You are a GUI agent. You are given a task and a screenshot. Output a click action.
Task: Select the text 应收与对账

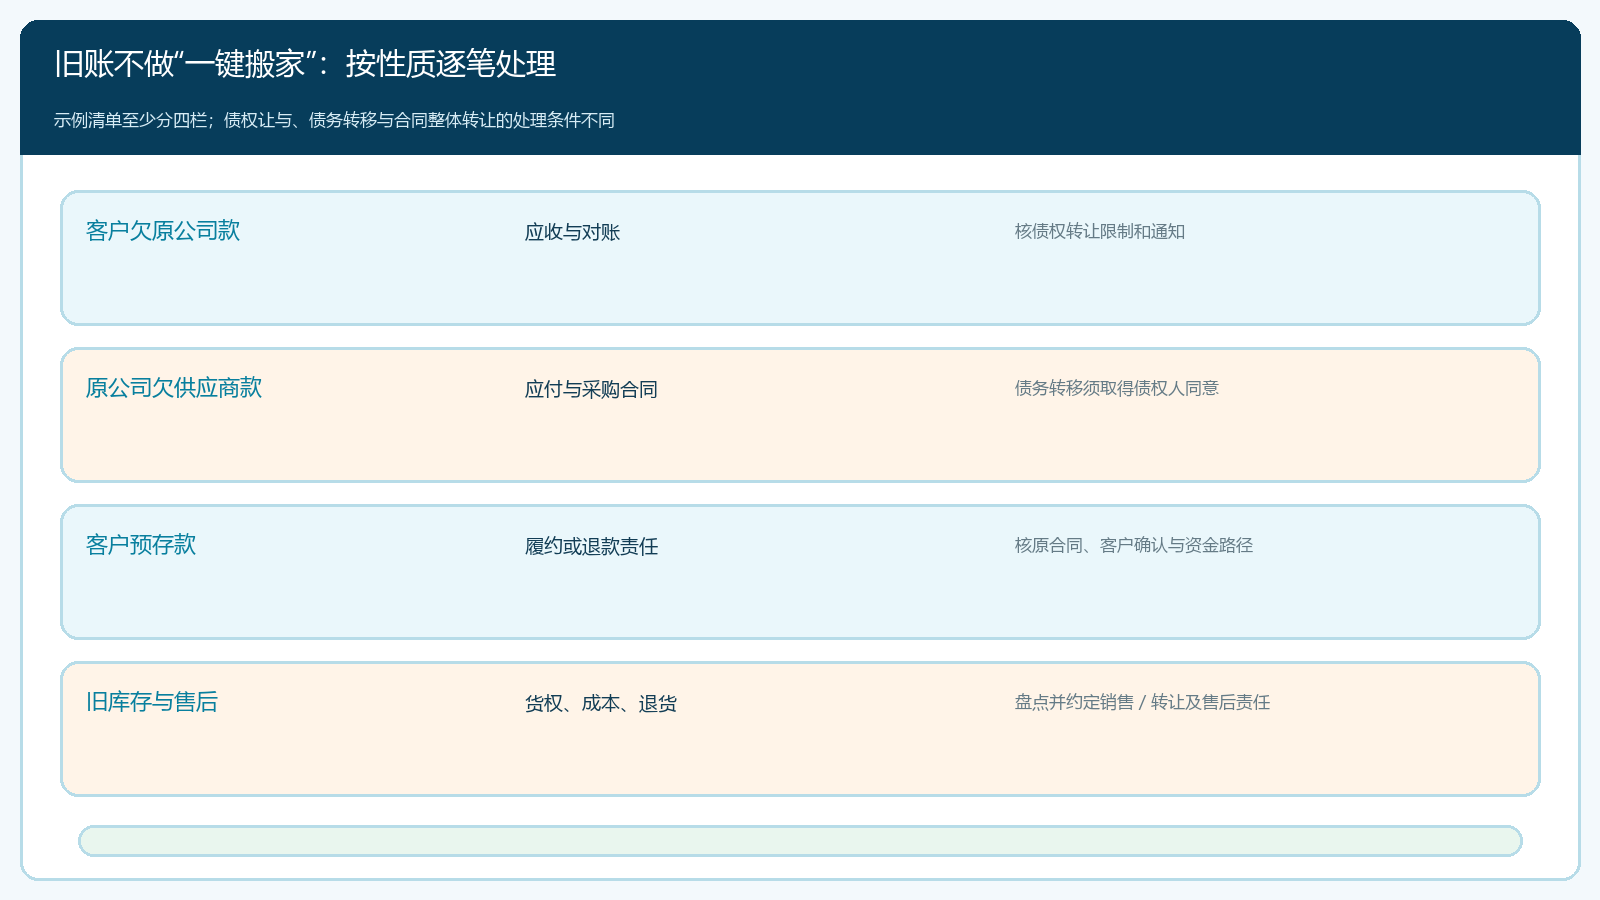[573, 232]
